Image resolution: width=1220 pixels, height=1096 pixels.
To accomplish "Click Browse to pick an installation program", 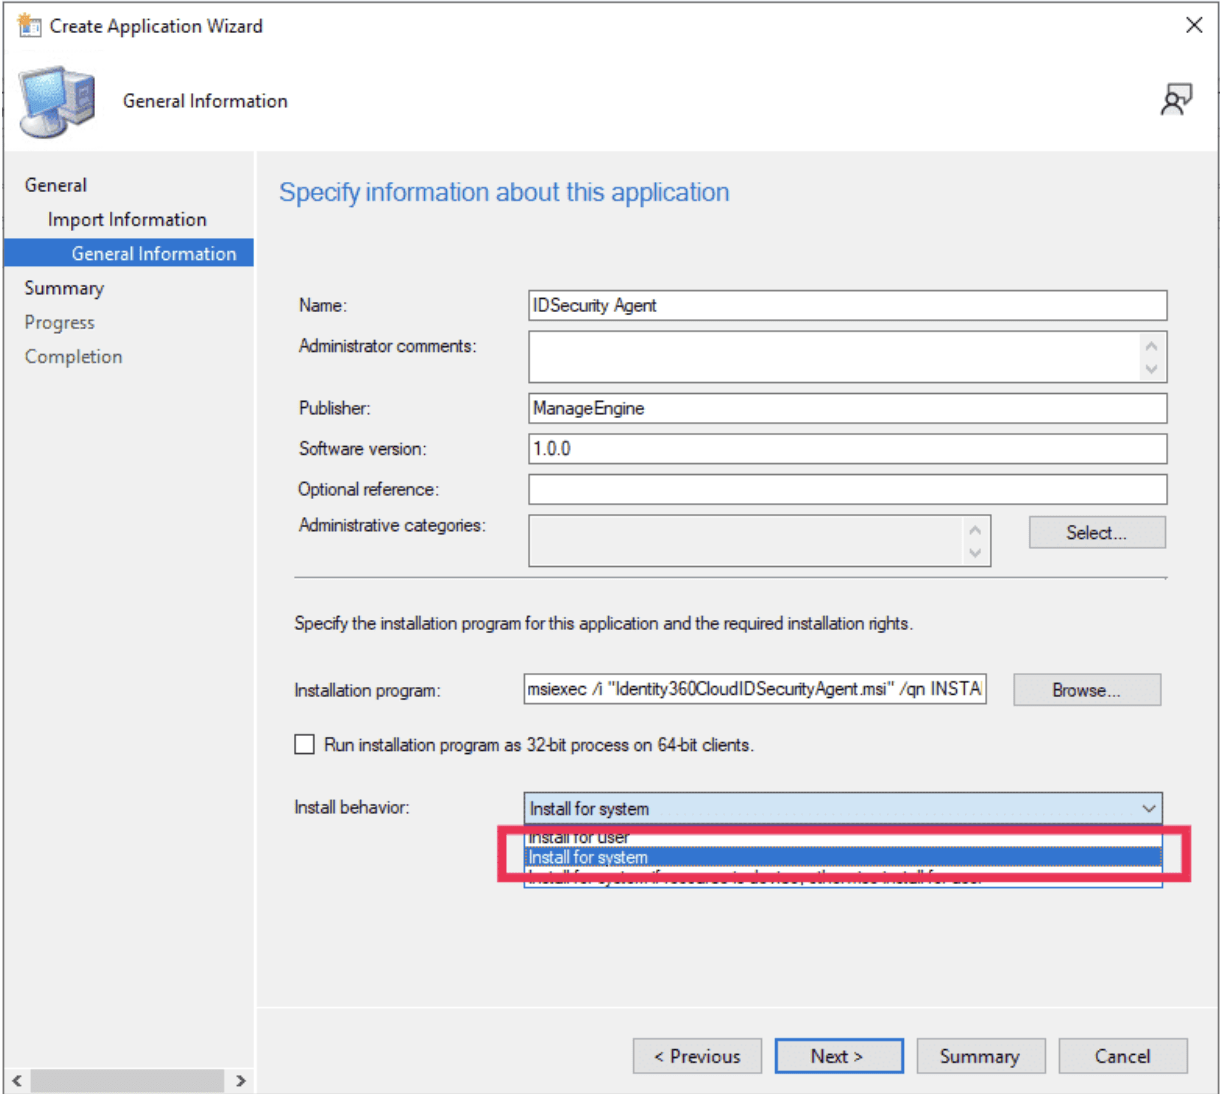I will (1086, 689).
